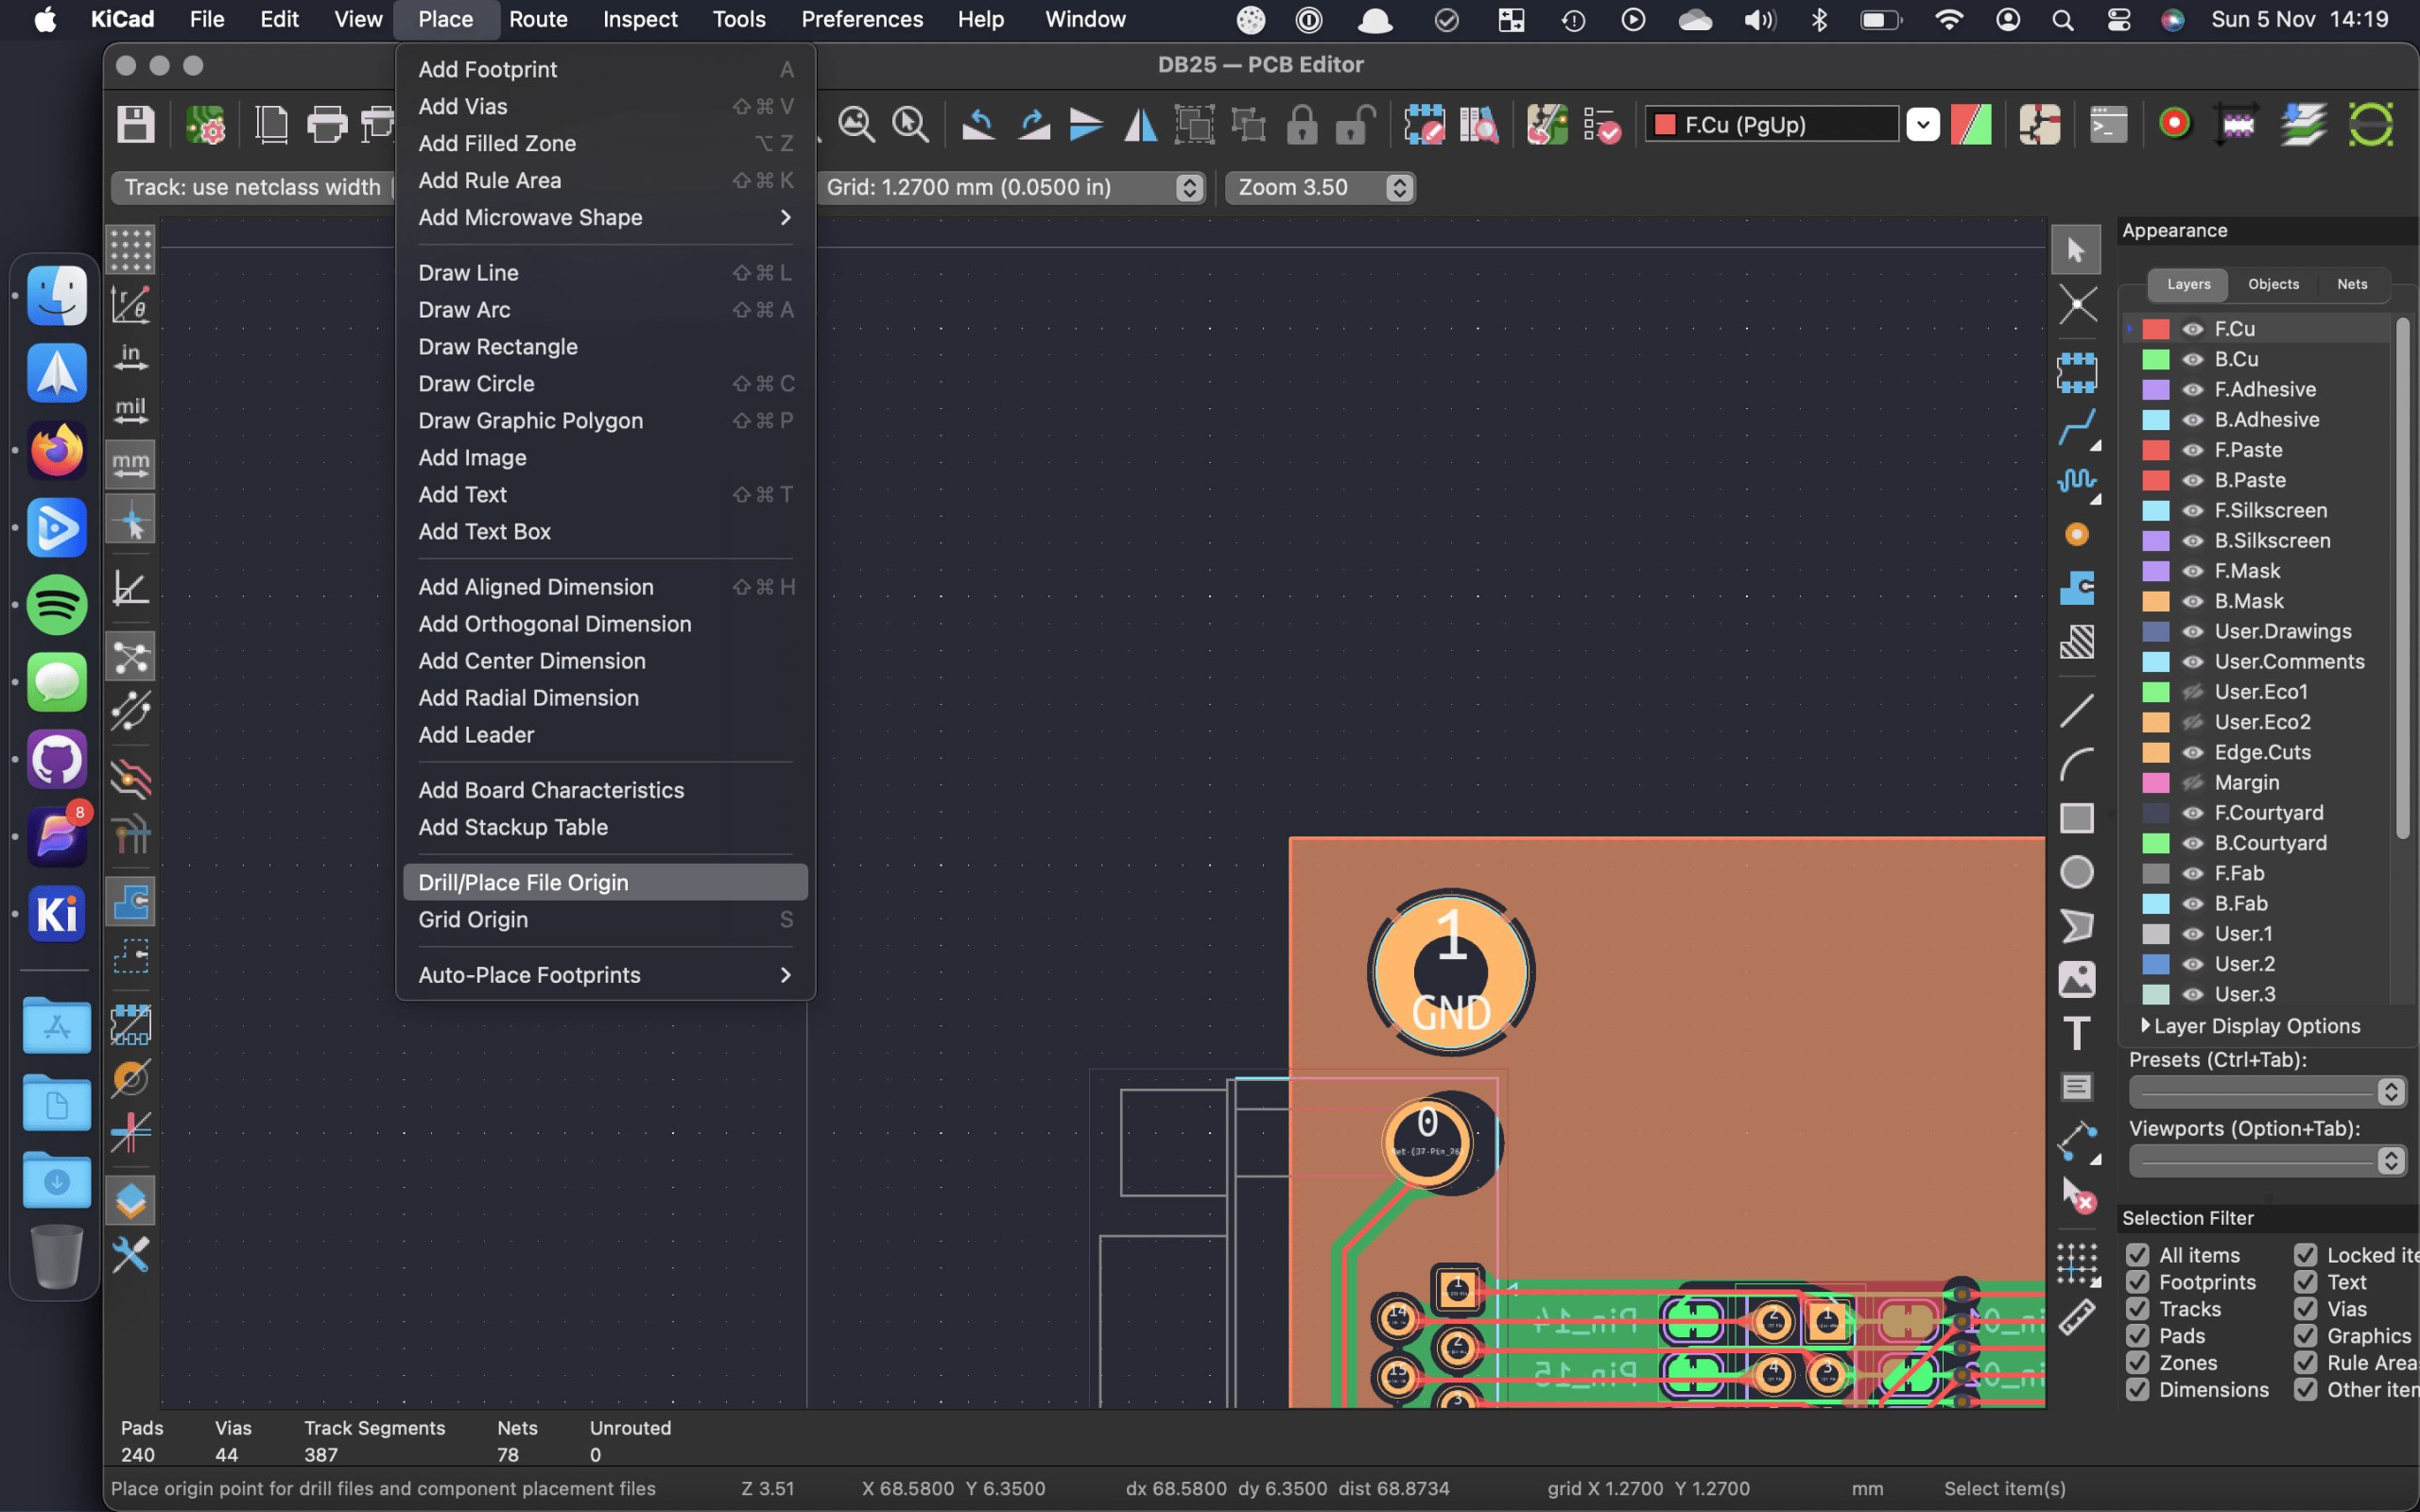Choose Drill/Place File Origin menu item
This screenshot has height=1512, width=2420.
tap(605, 882)
